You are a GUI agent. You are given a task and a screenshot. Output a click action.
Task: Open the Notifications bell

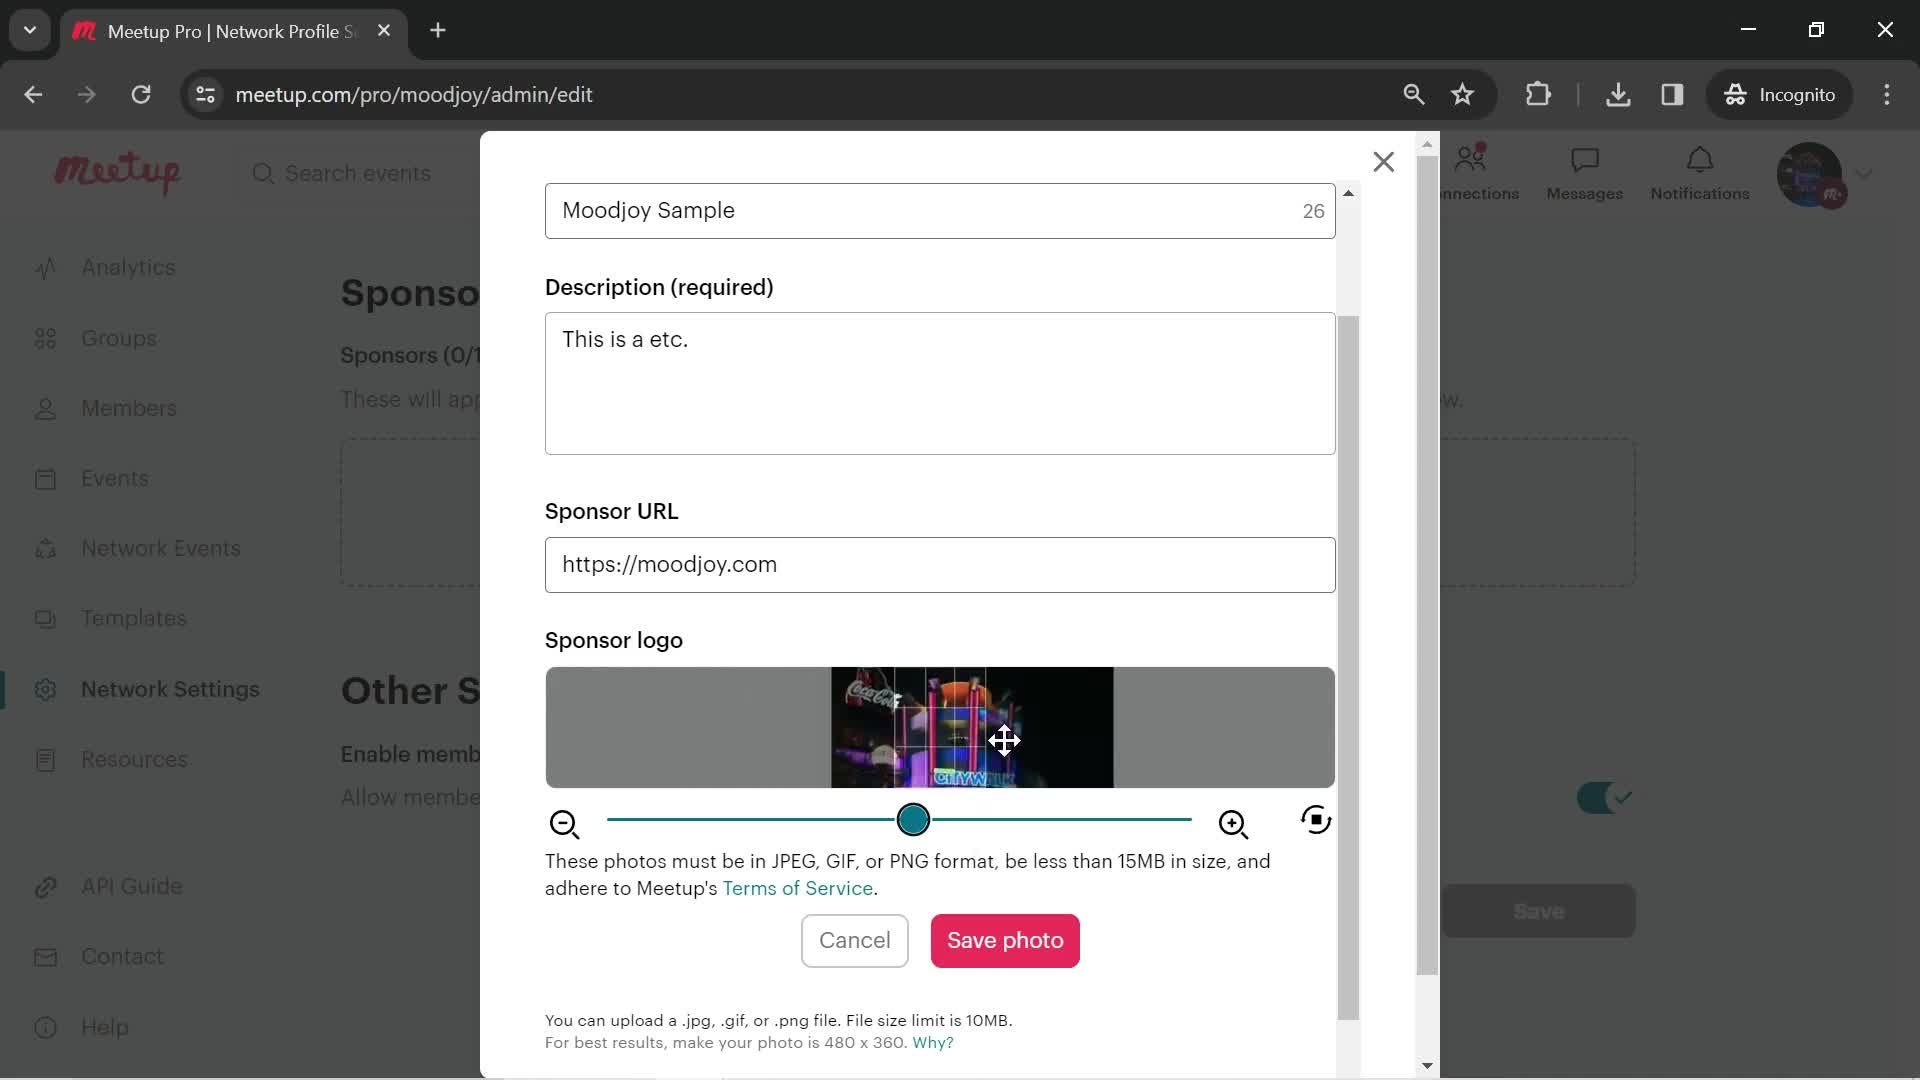(1700, 160)
